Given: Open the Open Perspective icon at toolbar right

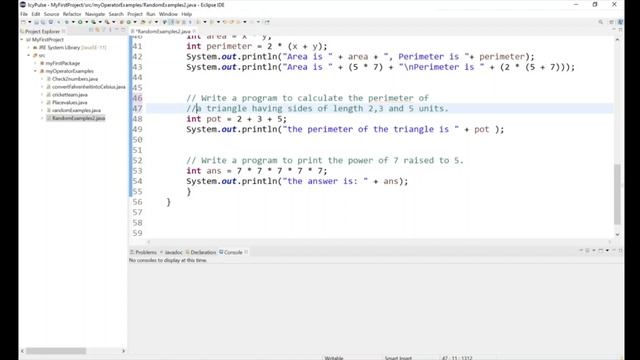Looking at the screenshot, I should point(611,22).
